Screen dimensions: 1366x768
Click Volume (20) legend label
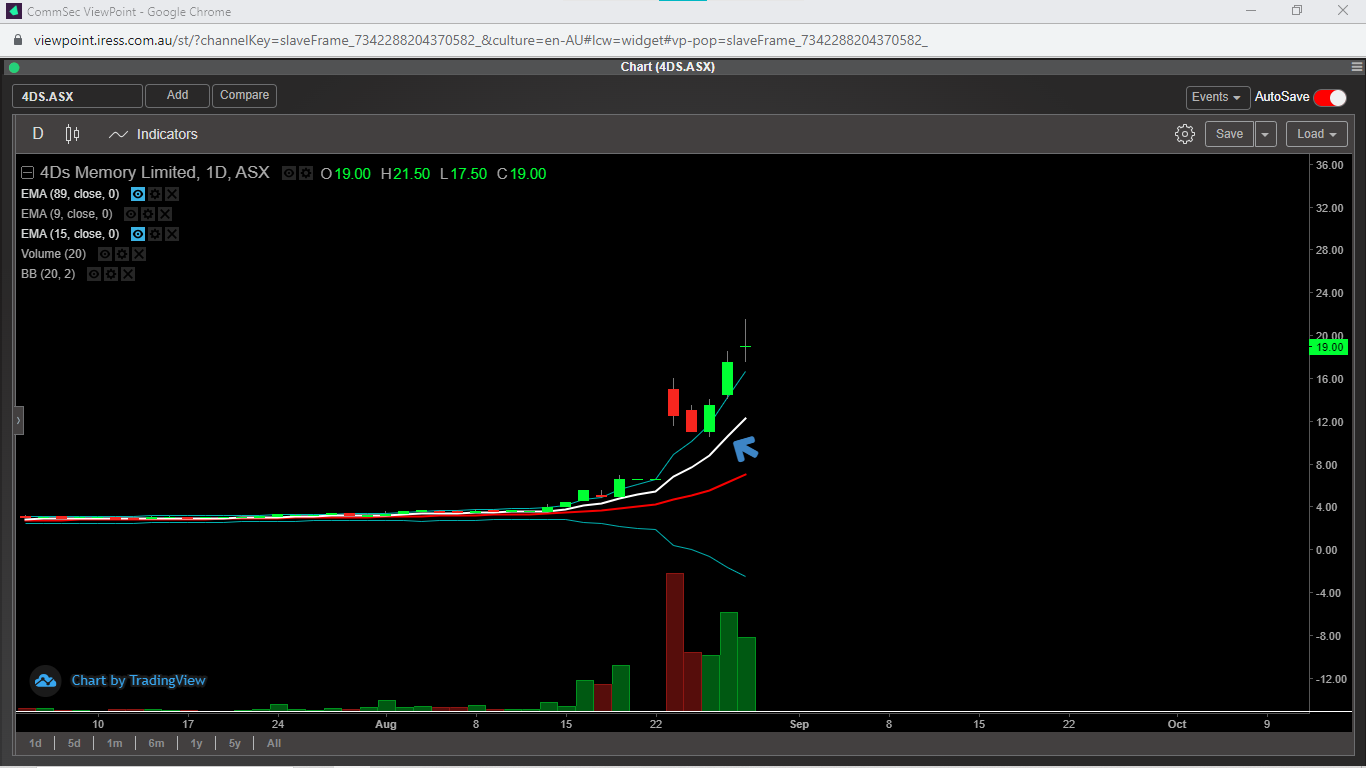pyautogui.click(x=54, y=254)
